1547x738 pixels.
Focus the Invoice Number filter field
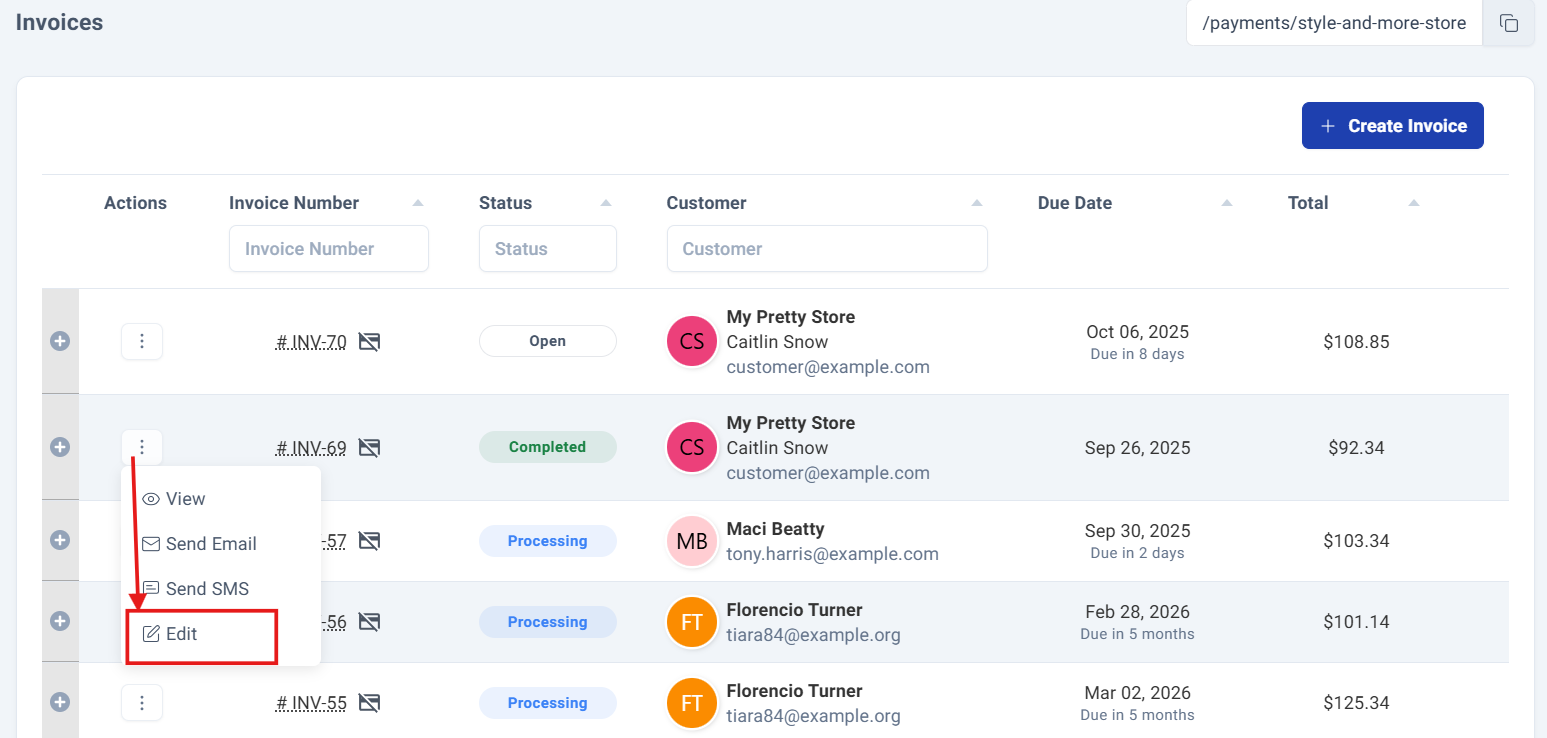[x=329, y=249]
